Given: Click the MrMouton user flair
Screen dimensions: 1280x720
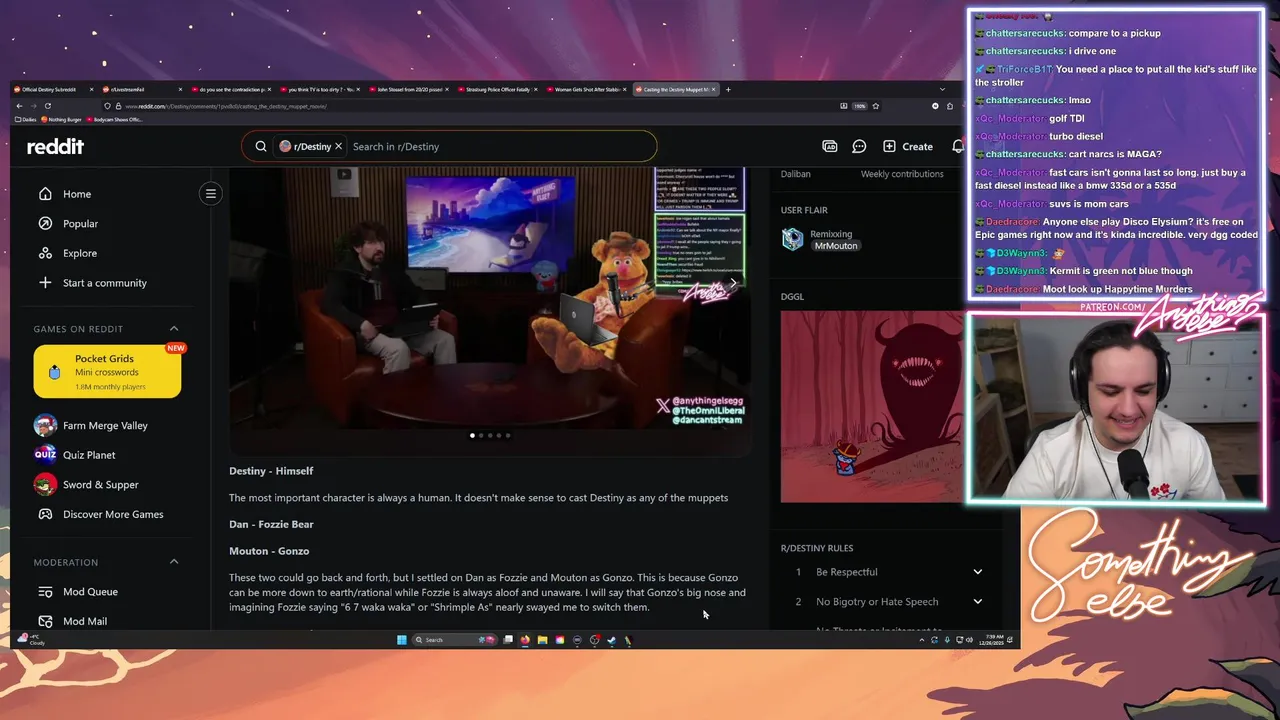Looking at the screenshot, I should pyautogui.click(x=836, y=246).
